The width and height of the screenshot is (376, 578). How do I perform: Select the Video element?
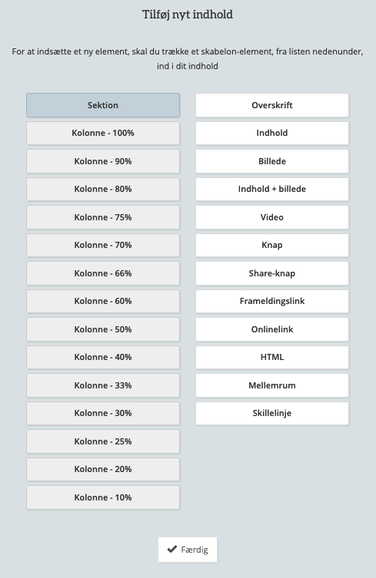coord(272,217)
